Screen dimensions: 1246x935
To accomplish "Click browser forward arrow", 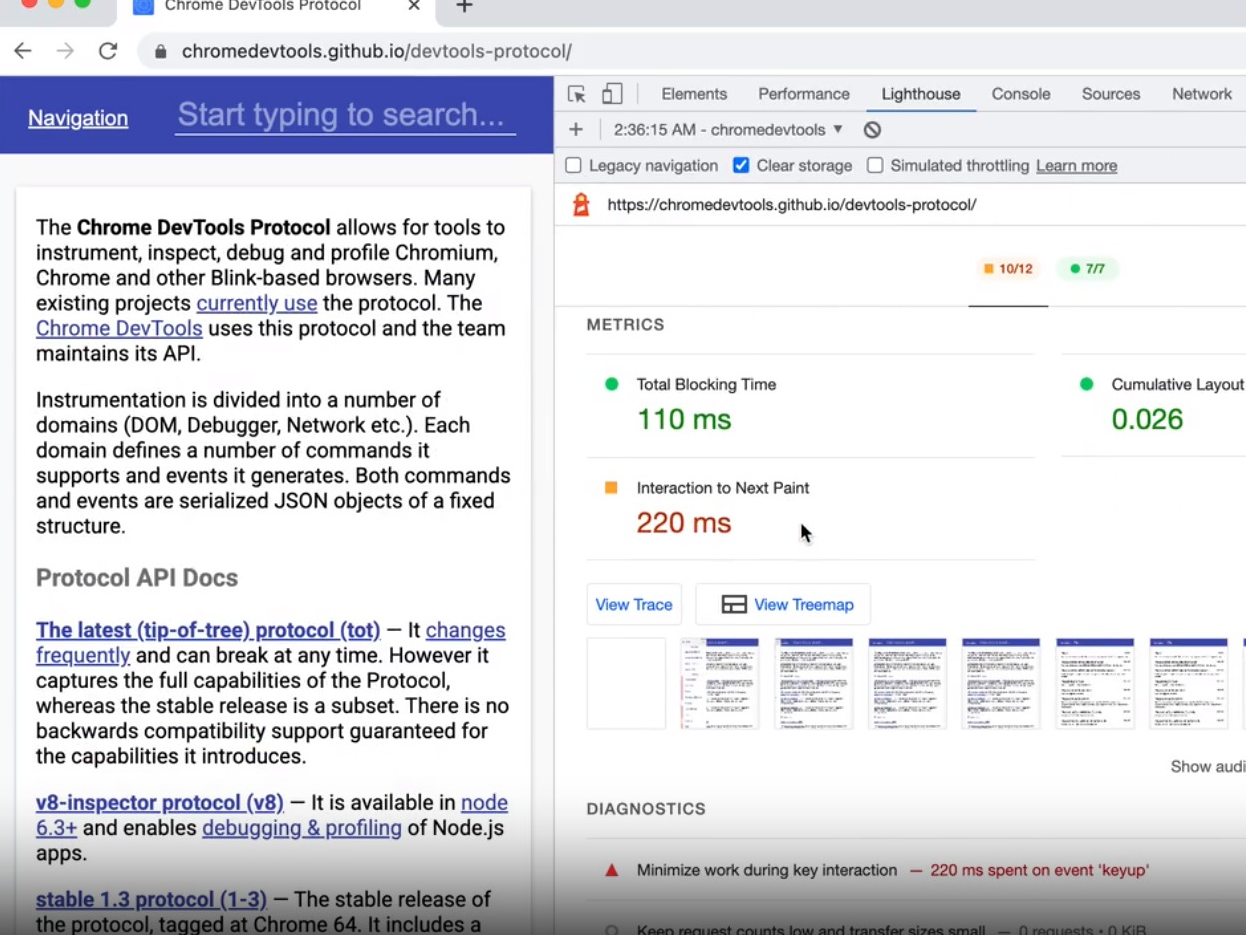I will tap(65, 51).
